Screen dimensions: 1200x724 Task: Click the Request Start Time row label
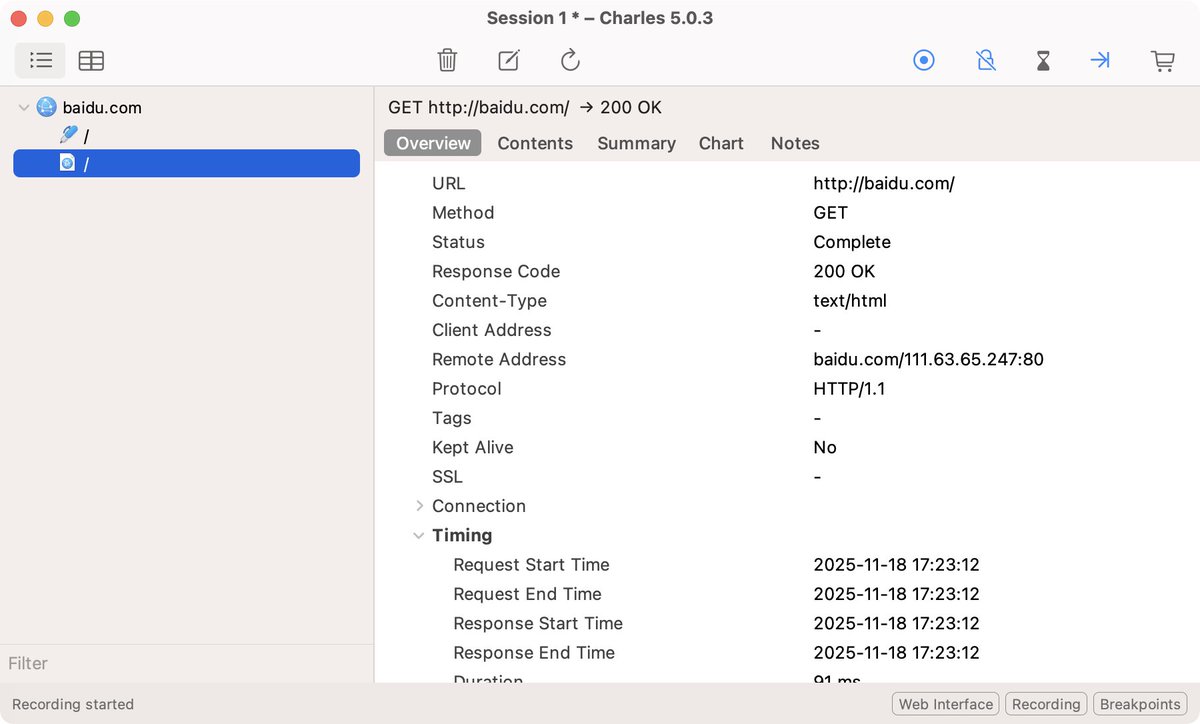[x=531, y=564]
